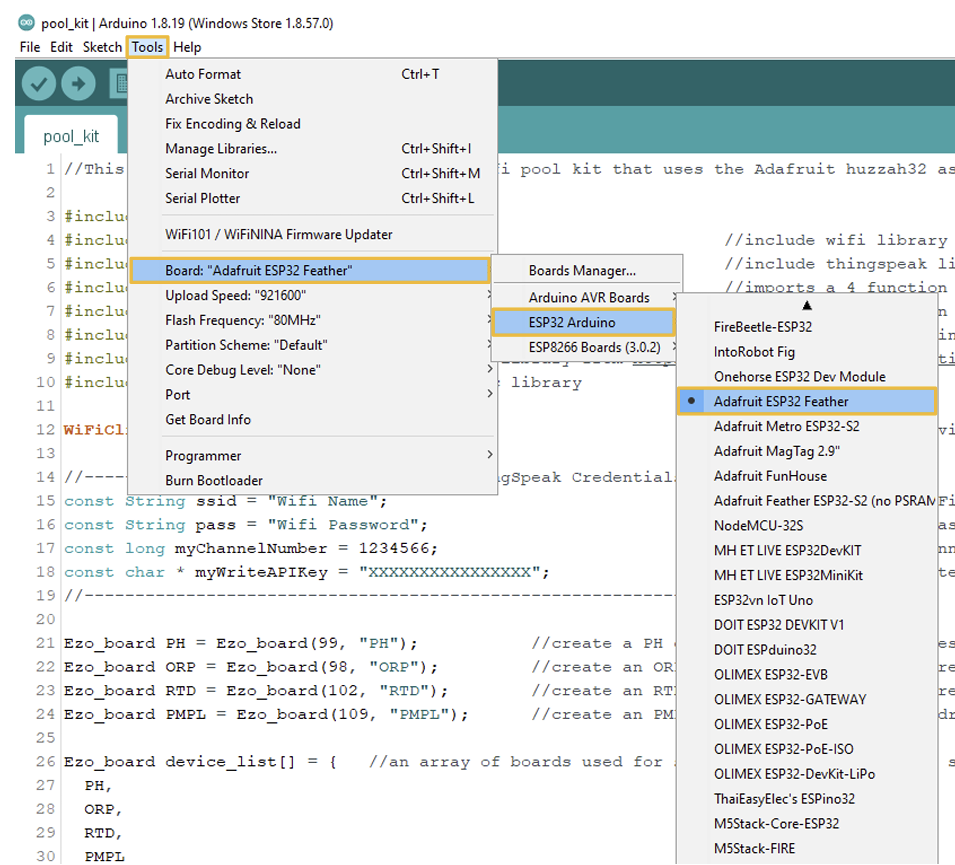Click the myWriteAPIKey XXXXXXXXXXXXXXXX string
Image resolution: width=955 pixels, height=865 pixels.
[x=449, y=572]
